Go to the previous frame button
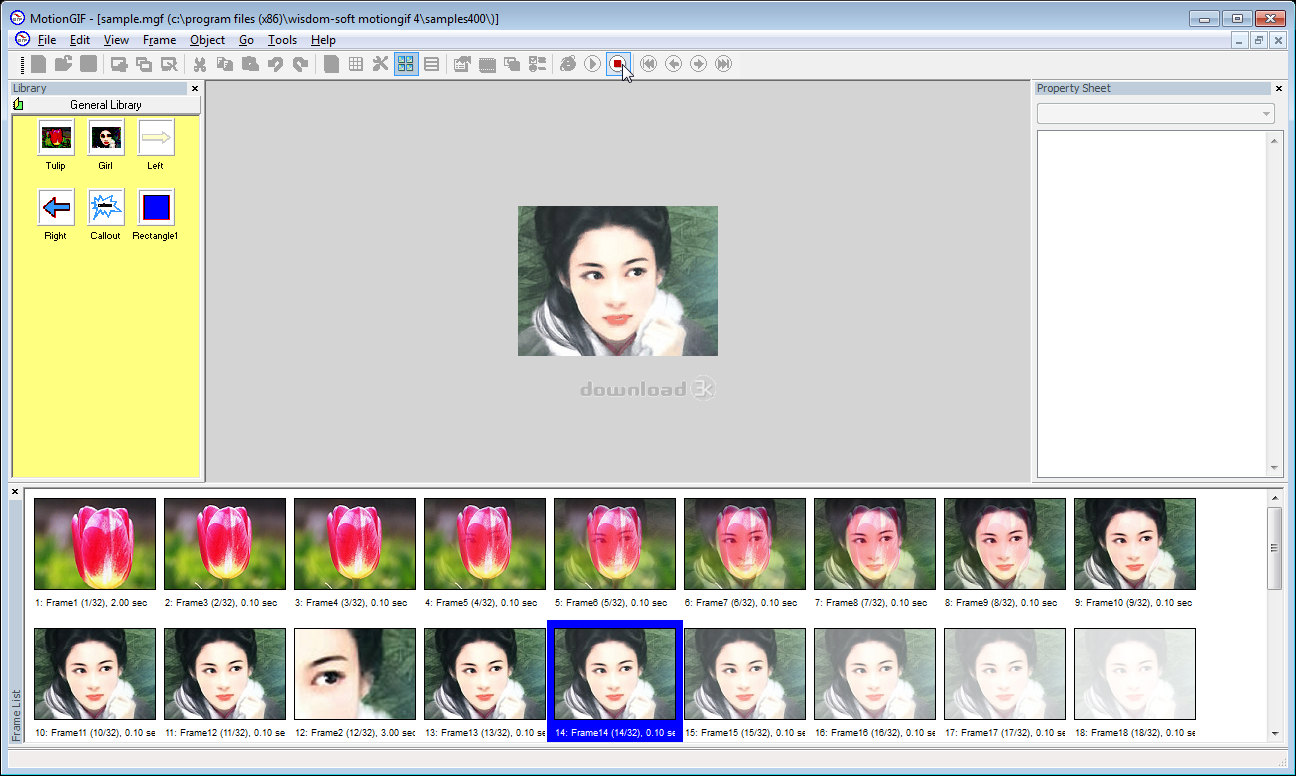Image resolution: width=1296 pixels, height=776 pixels. pos(674,64)
